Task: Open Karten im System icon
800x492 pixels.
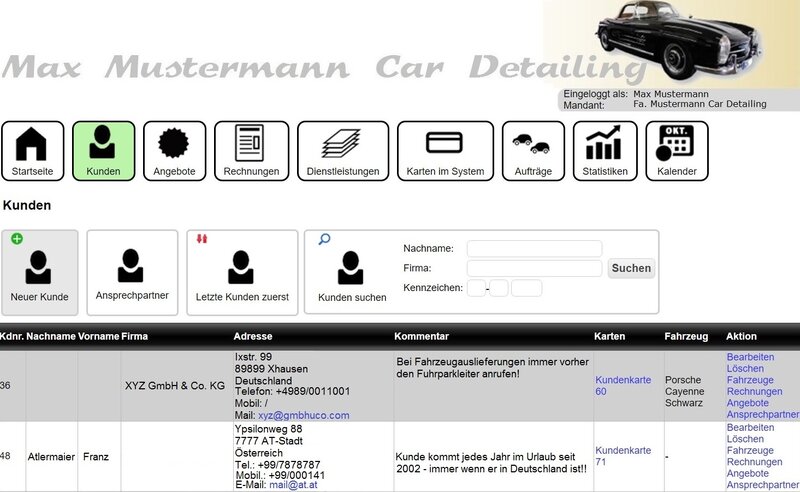Action: [445, 152]
